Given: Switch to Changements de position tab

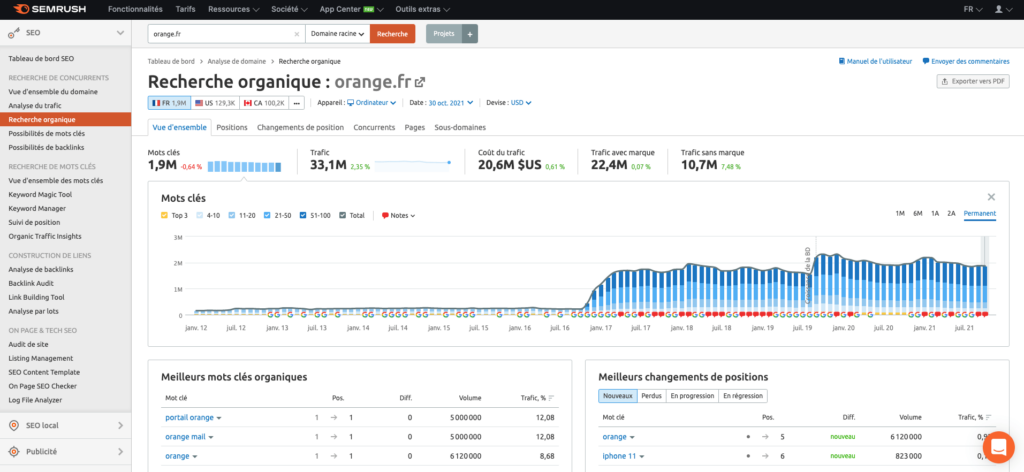Looking at the screenshot, I should [x=300, y=127].
